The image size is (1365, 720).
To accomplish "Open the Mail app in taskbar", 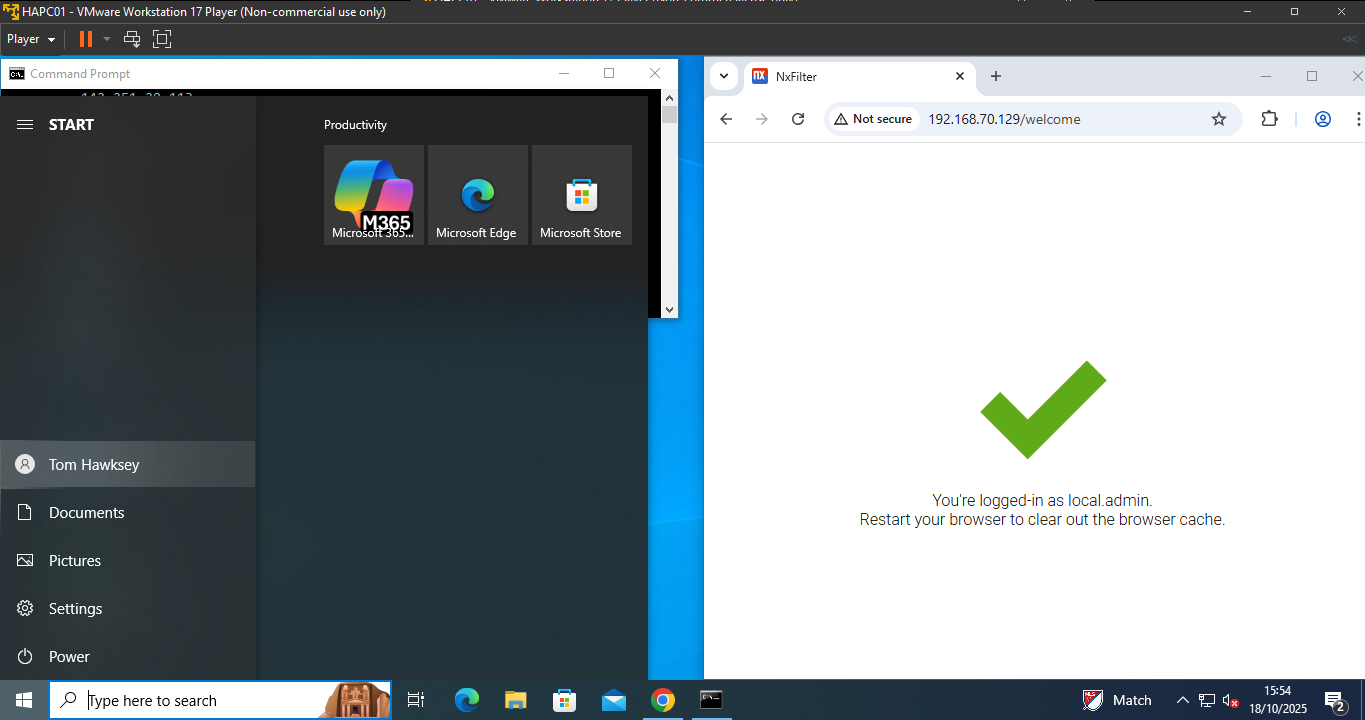I will (614, 700).
